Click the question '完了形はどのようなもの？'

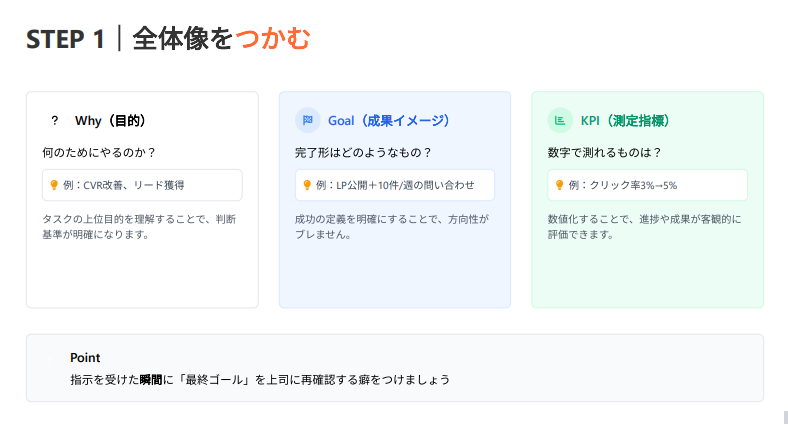[363, 153]
